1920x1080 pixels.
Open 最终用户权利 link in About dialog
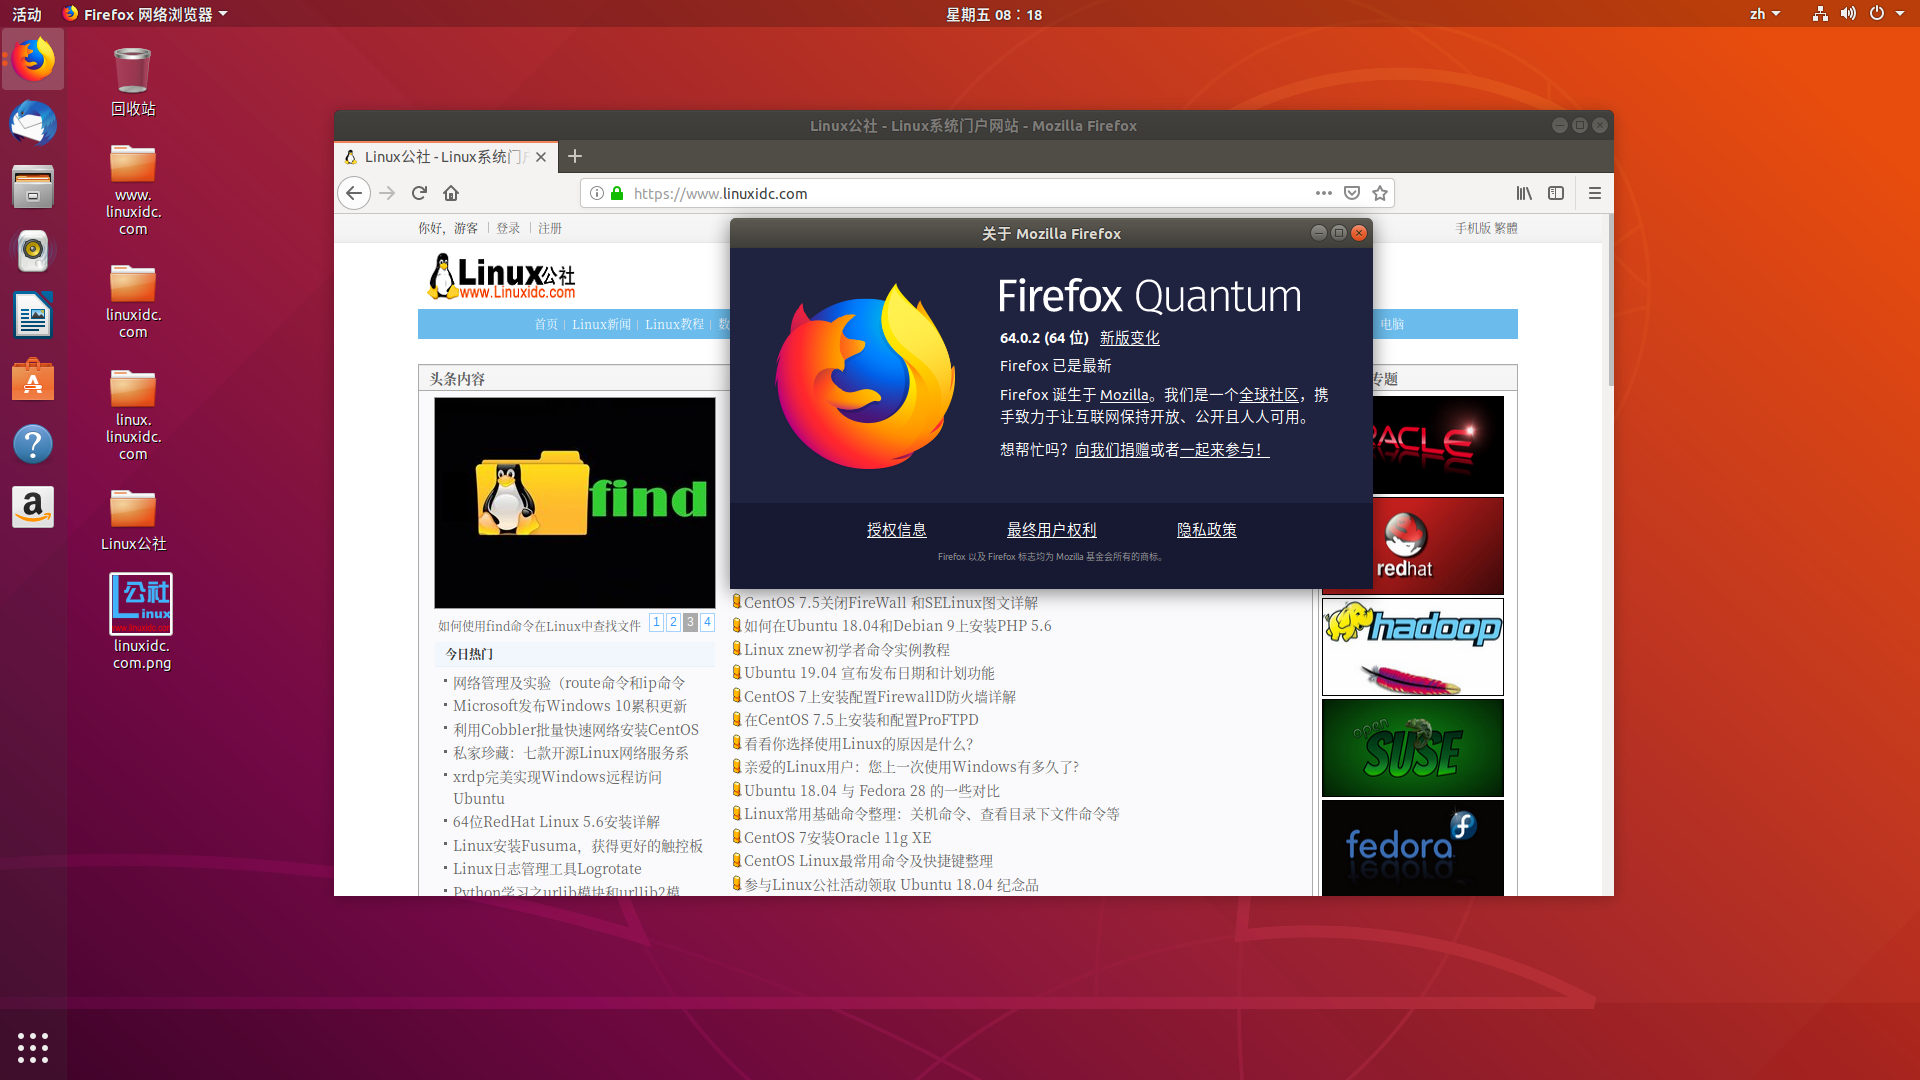pyautogui.click(x=1052, y=530)
